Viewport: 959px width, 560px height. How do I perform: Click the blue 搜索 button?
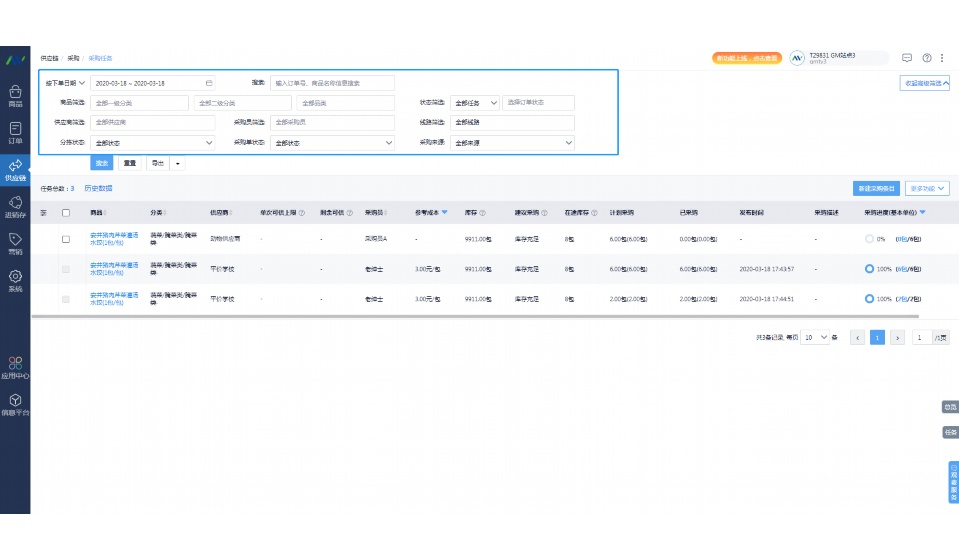101,163
